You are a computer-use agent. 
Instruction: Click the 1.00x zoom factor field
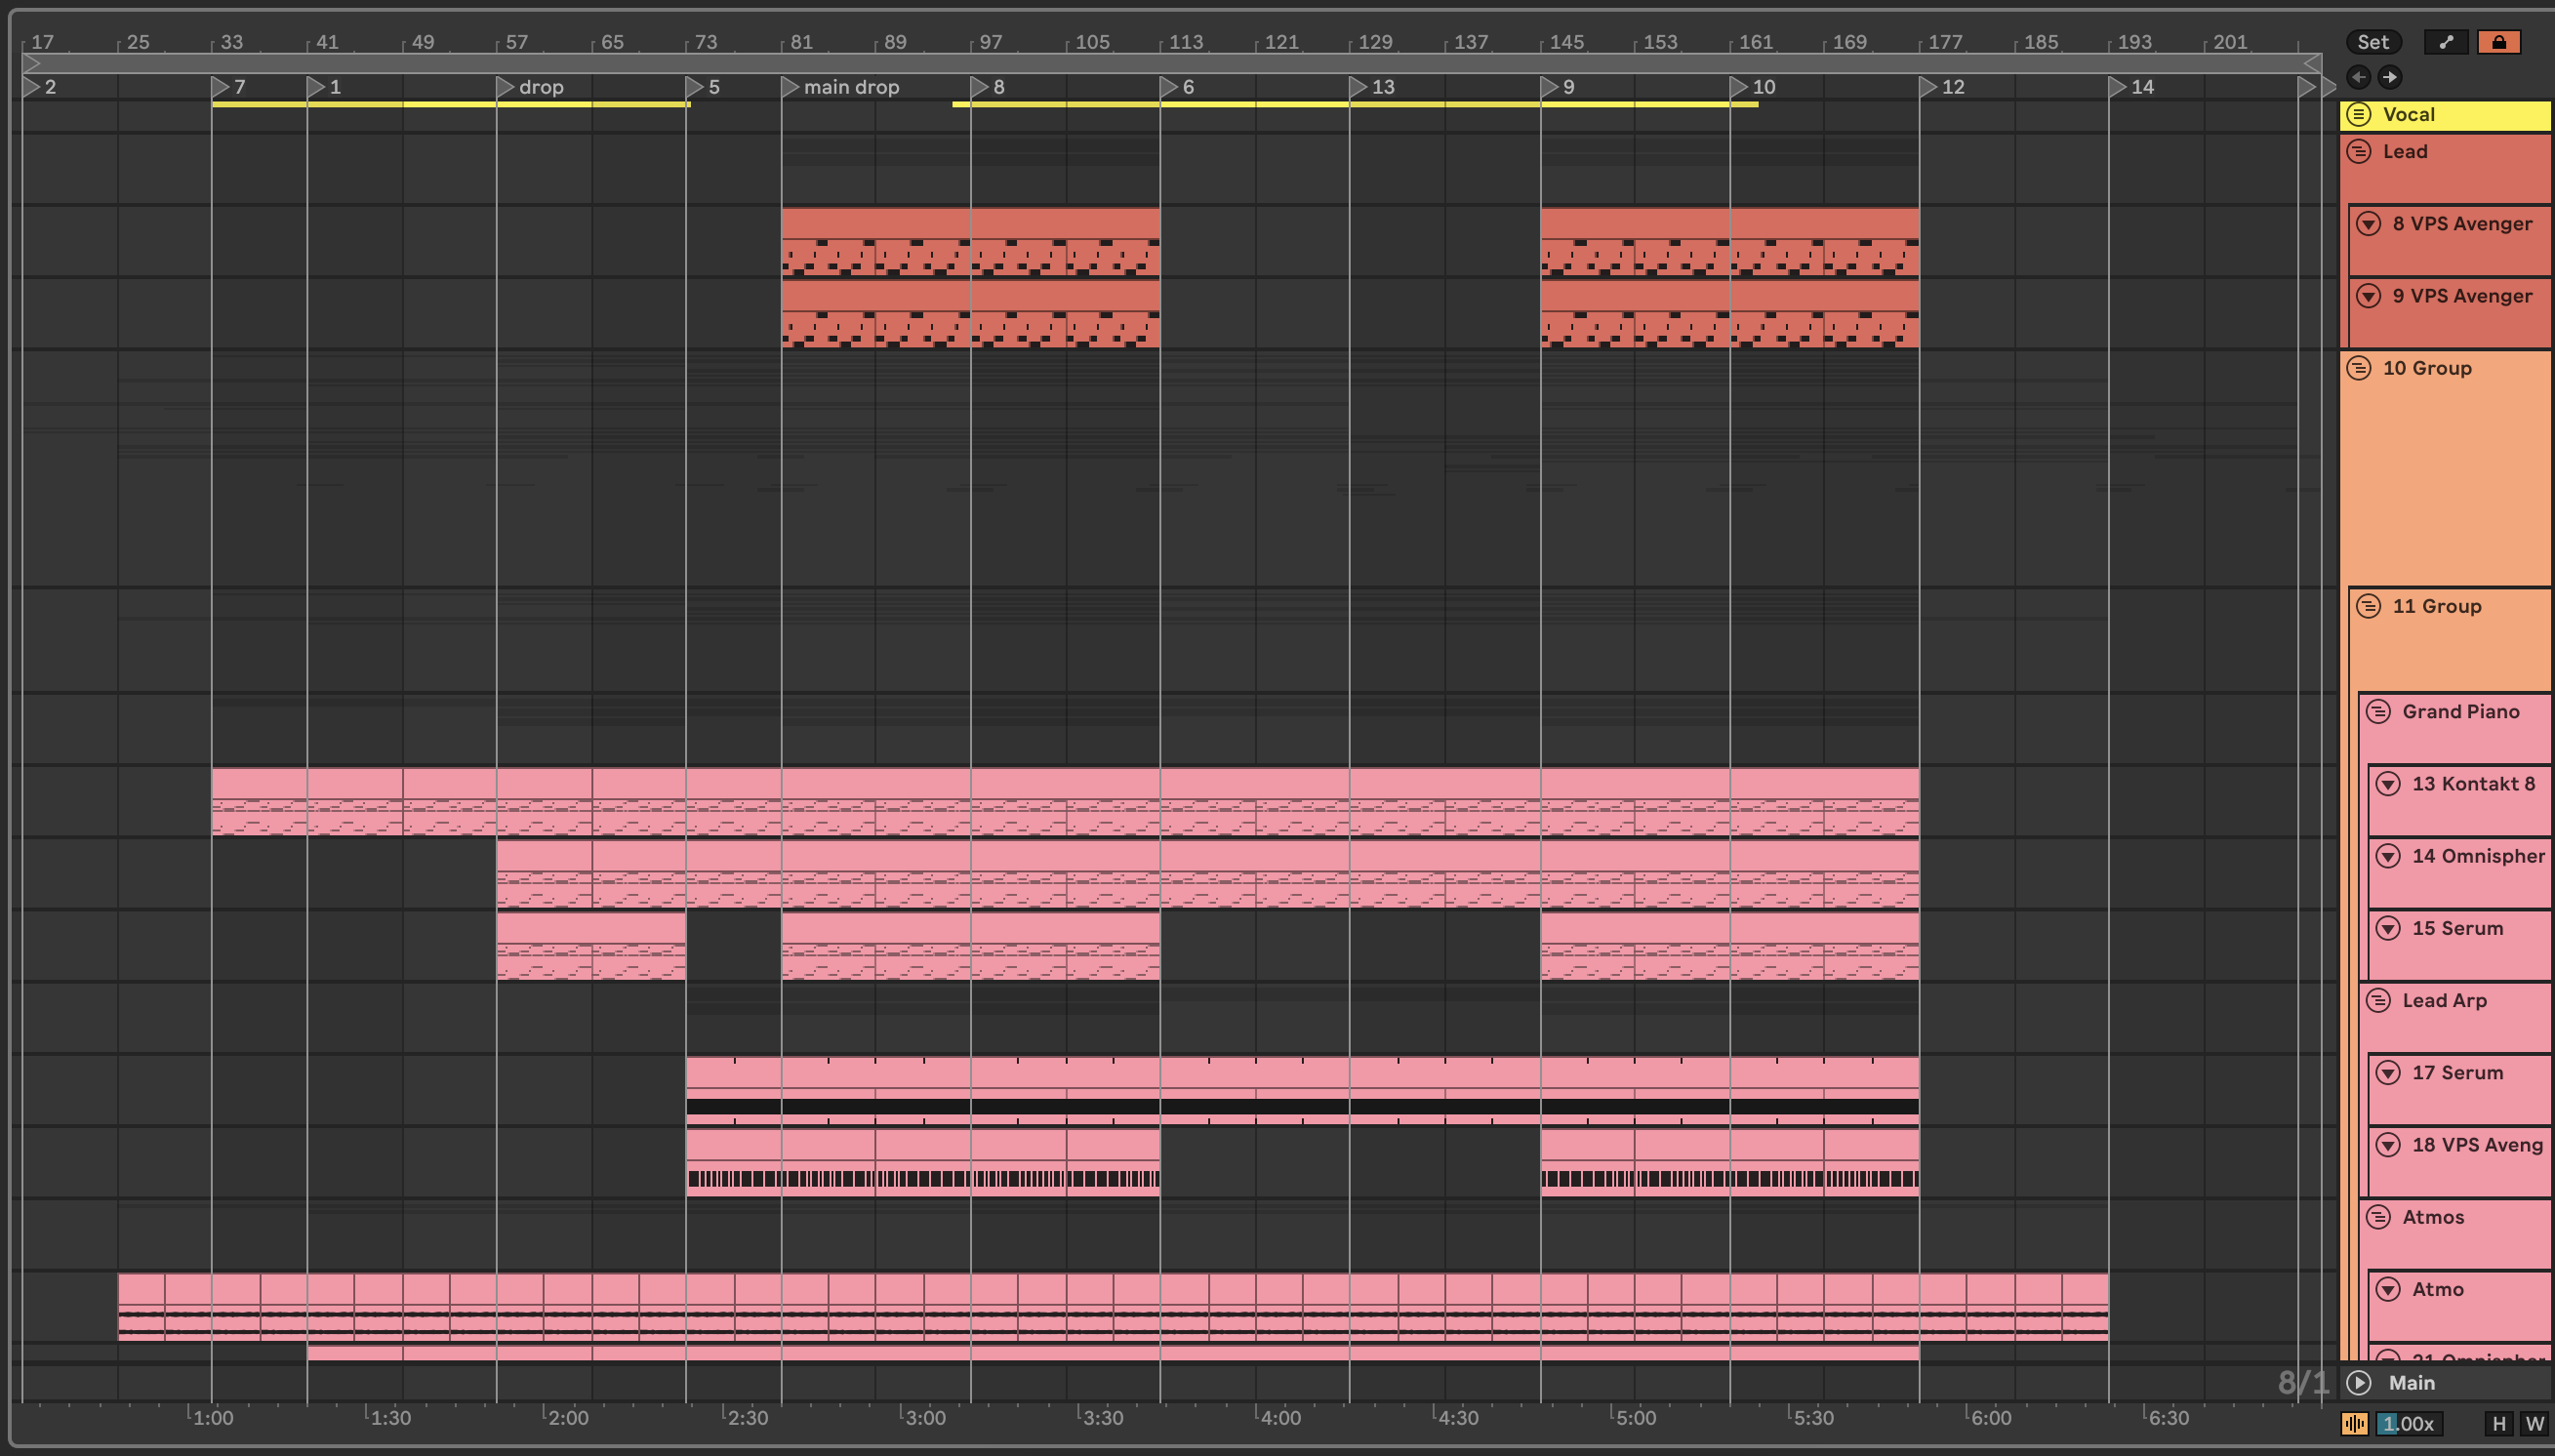[x=2409, y=1424]
